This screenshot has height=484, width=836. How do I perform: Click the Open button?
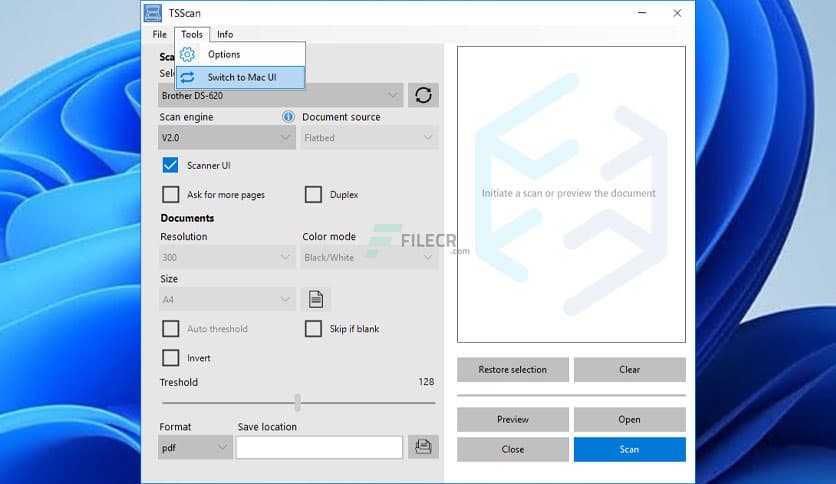(630, 420)
